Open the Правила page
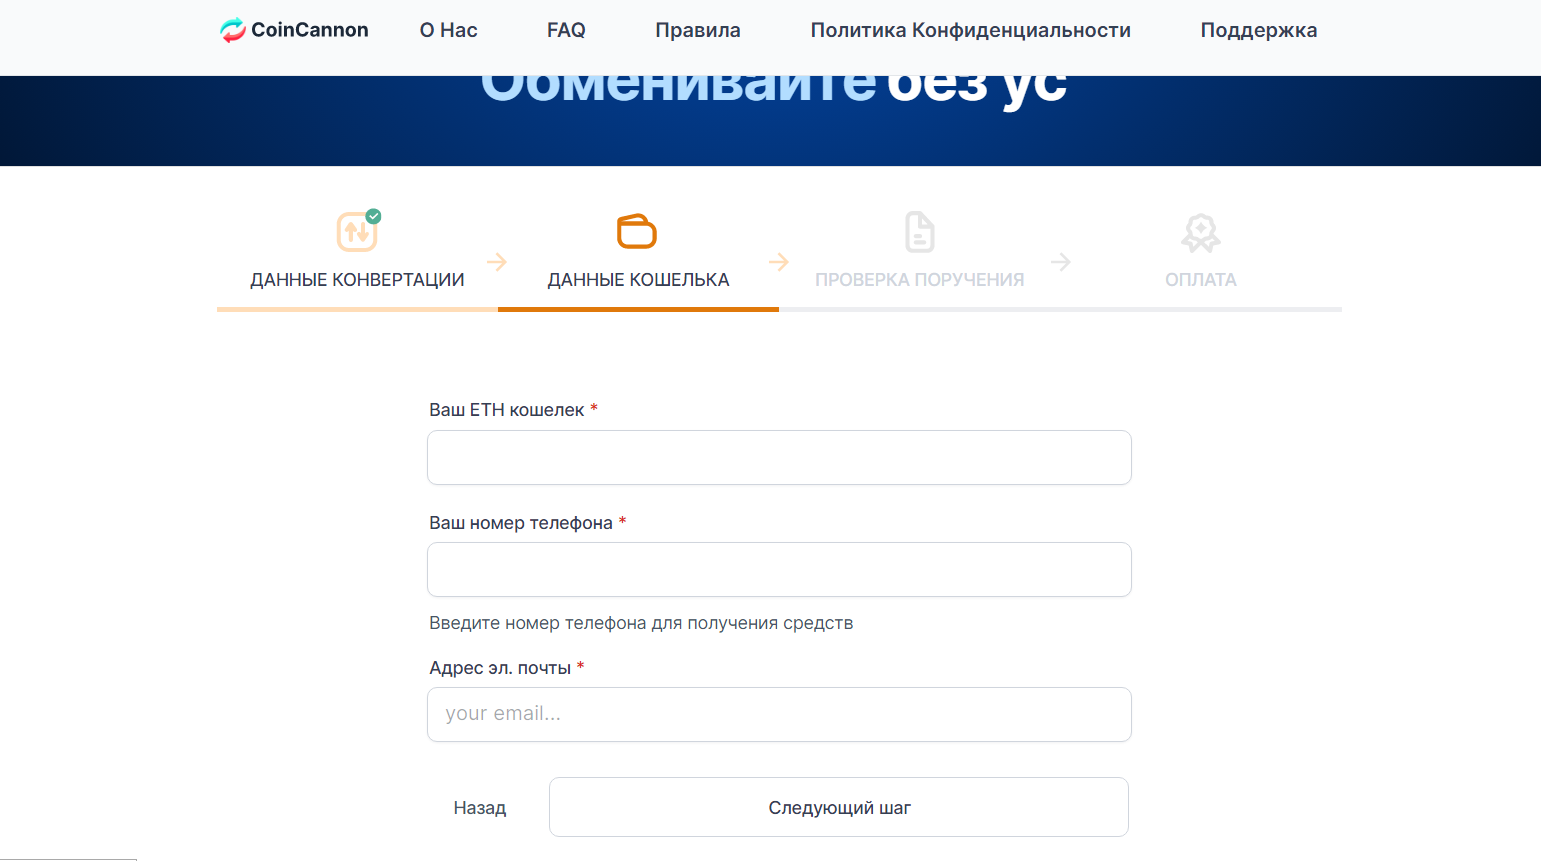Screen dimensions: 1541x861 [697, 30]
